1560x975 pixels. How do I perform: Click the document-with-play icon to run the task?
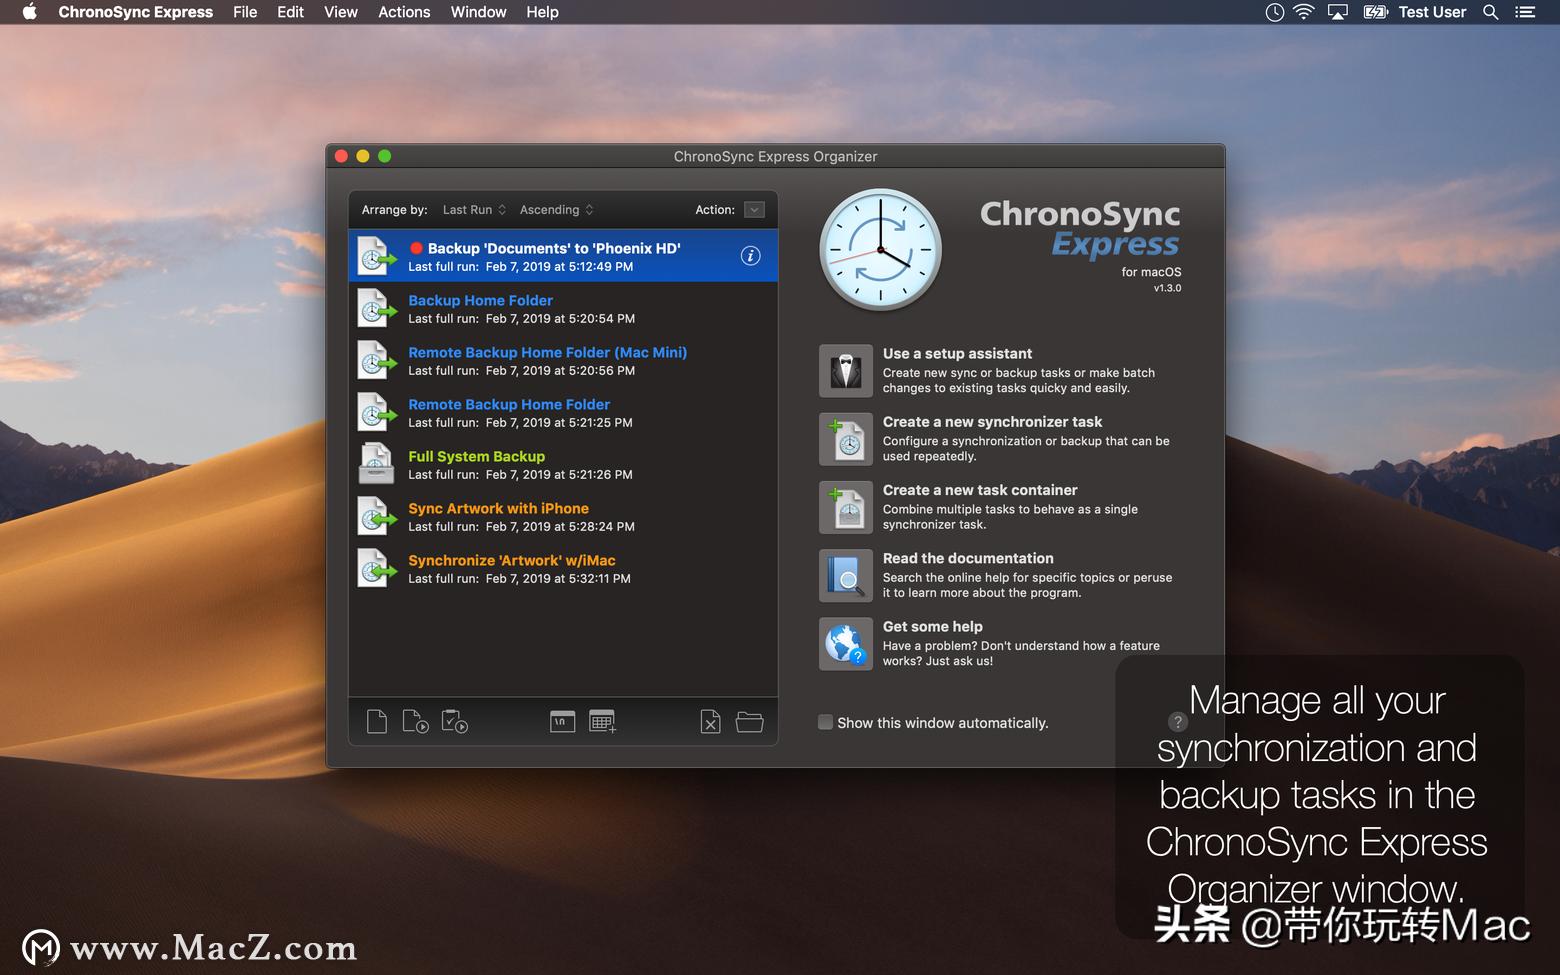pos(415,721)
